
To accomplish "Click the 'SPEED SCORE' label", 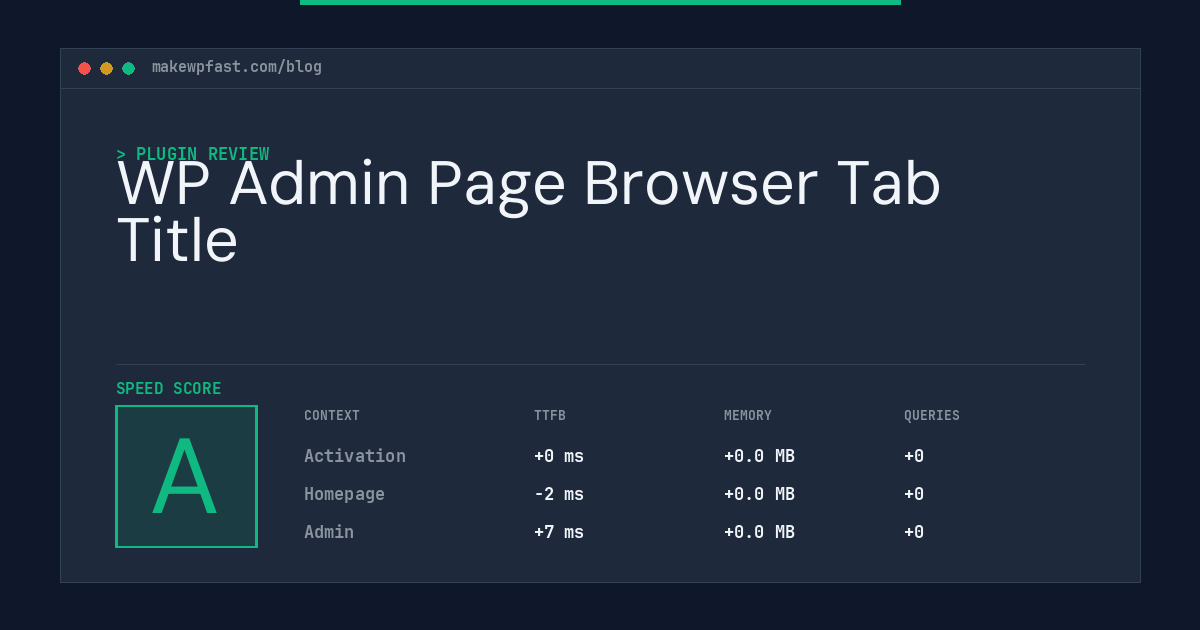I will click(x=169, y=389).
